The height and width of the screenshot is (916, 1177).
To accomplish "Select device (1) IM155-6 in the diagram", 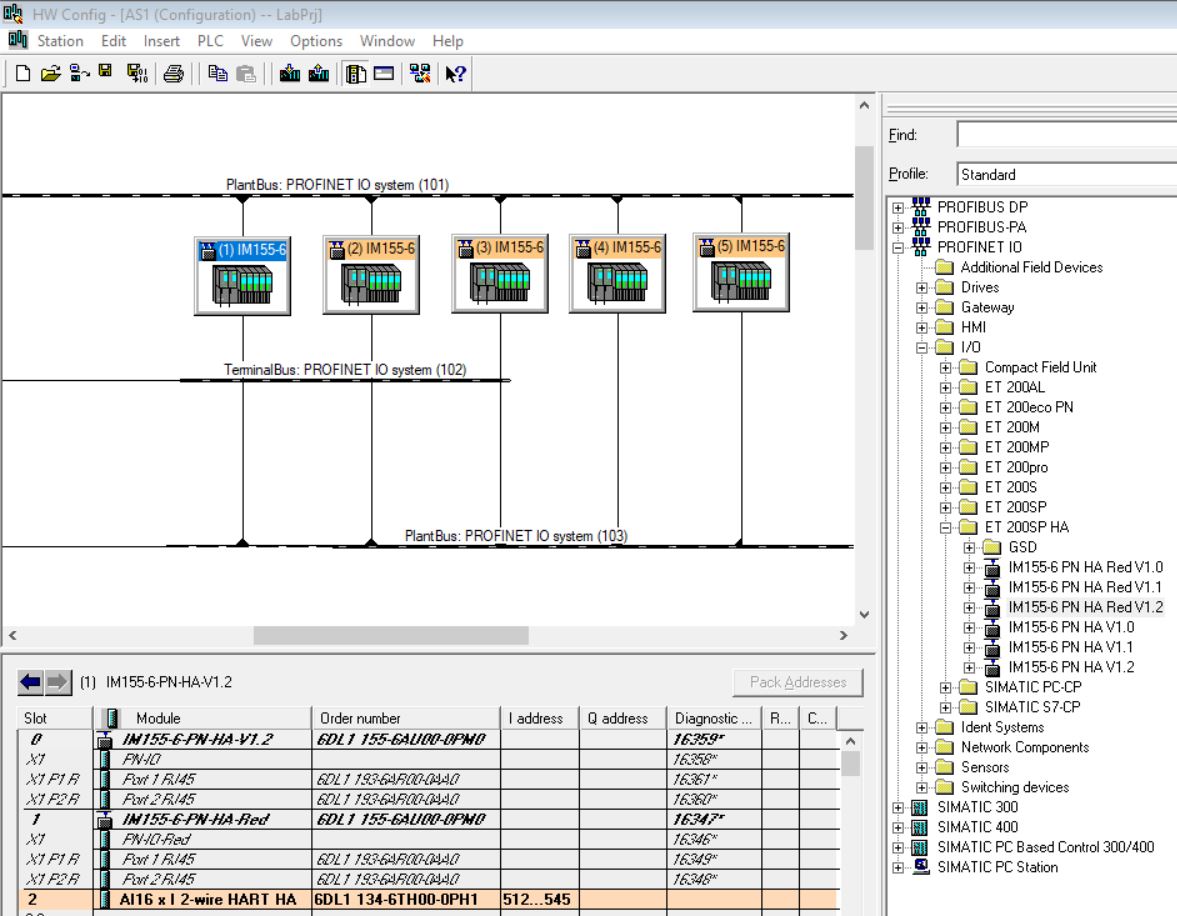I will click(242, 276).
